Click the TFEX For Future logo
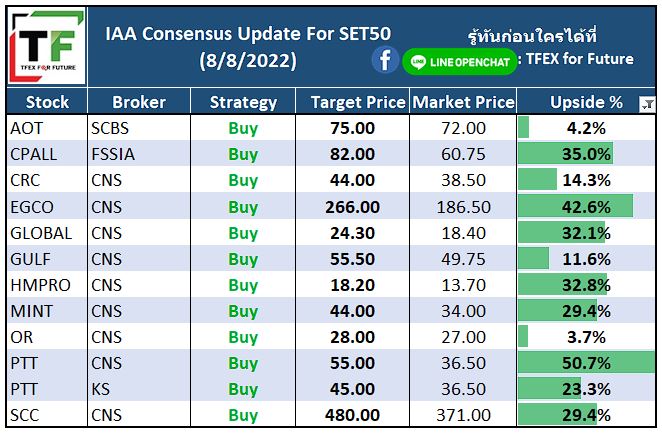Screen dimensions: 662x433 (x=47, y=46)
